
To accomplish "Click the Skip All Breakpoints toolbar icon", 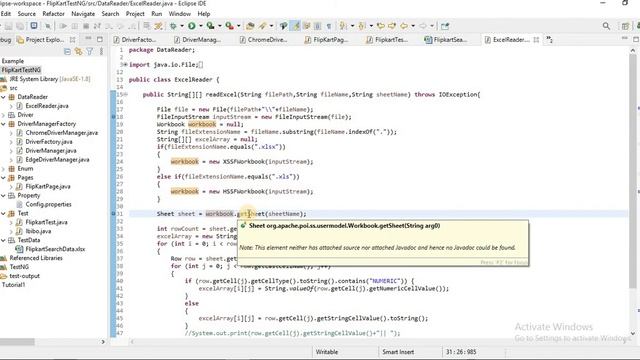I will point(48,26).
